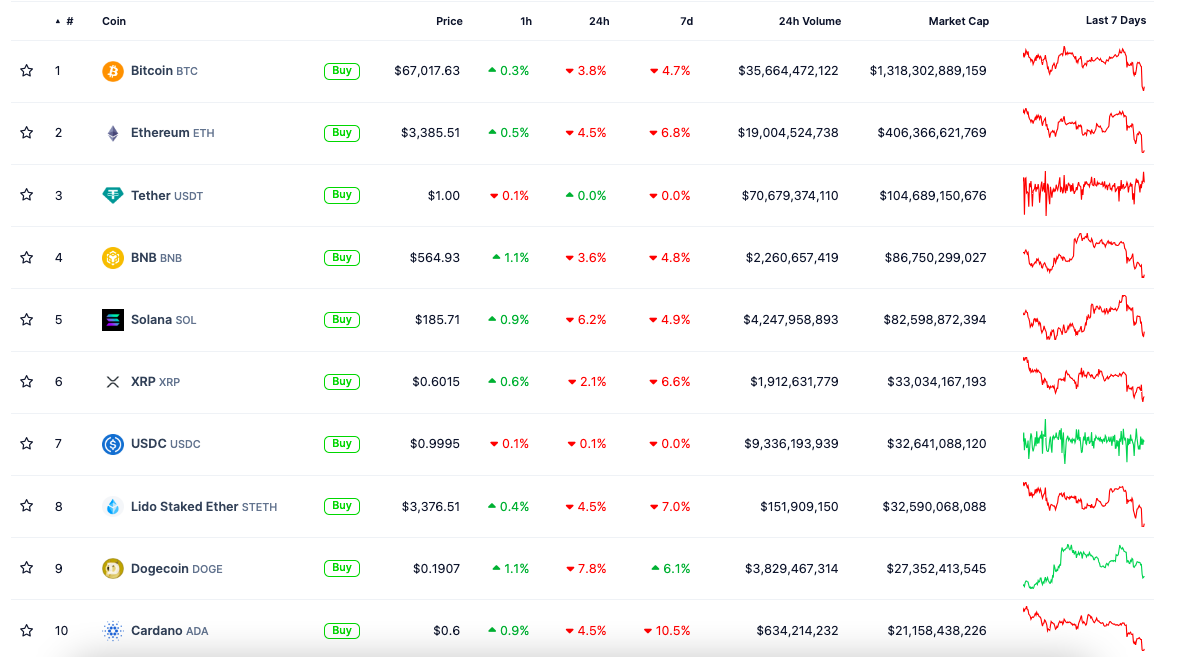View the Solana 7-day sparkline chart
This screenshot has width=1177, height=657.
[x=1083, y=318]
